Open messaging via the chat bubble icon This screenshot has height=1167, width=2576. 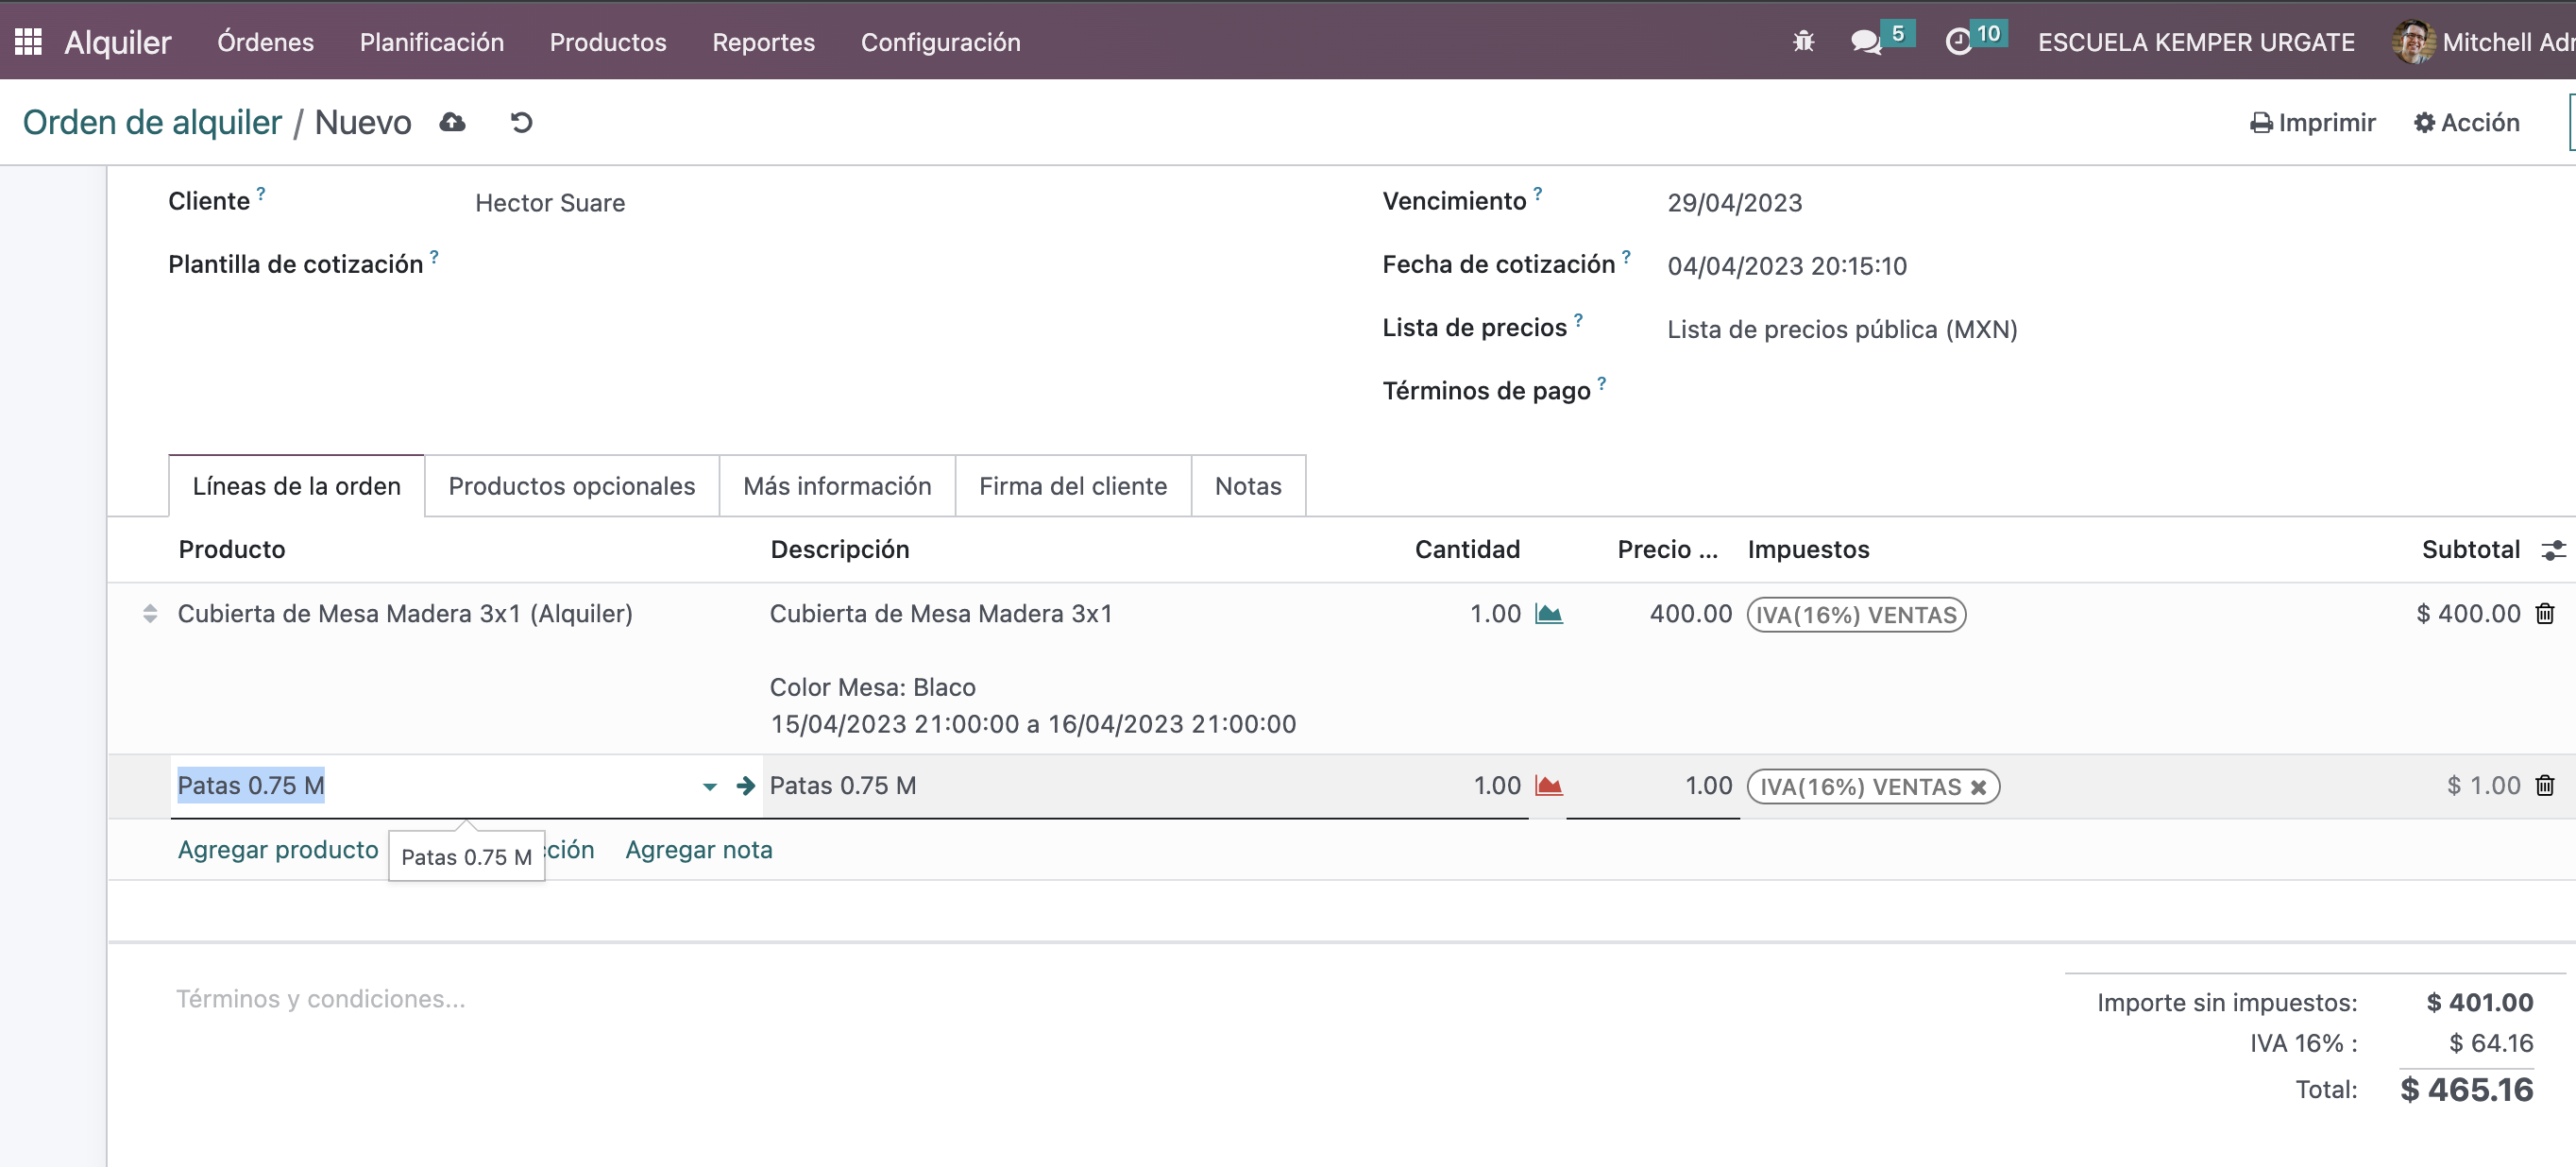(1866, 41)
